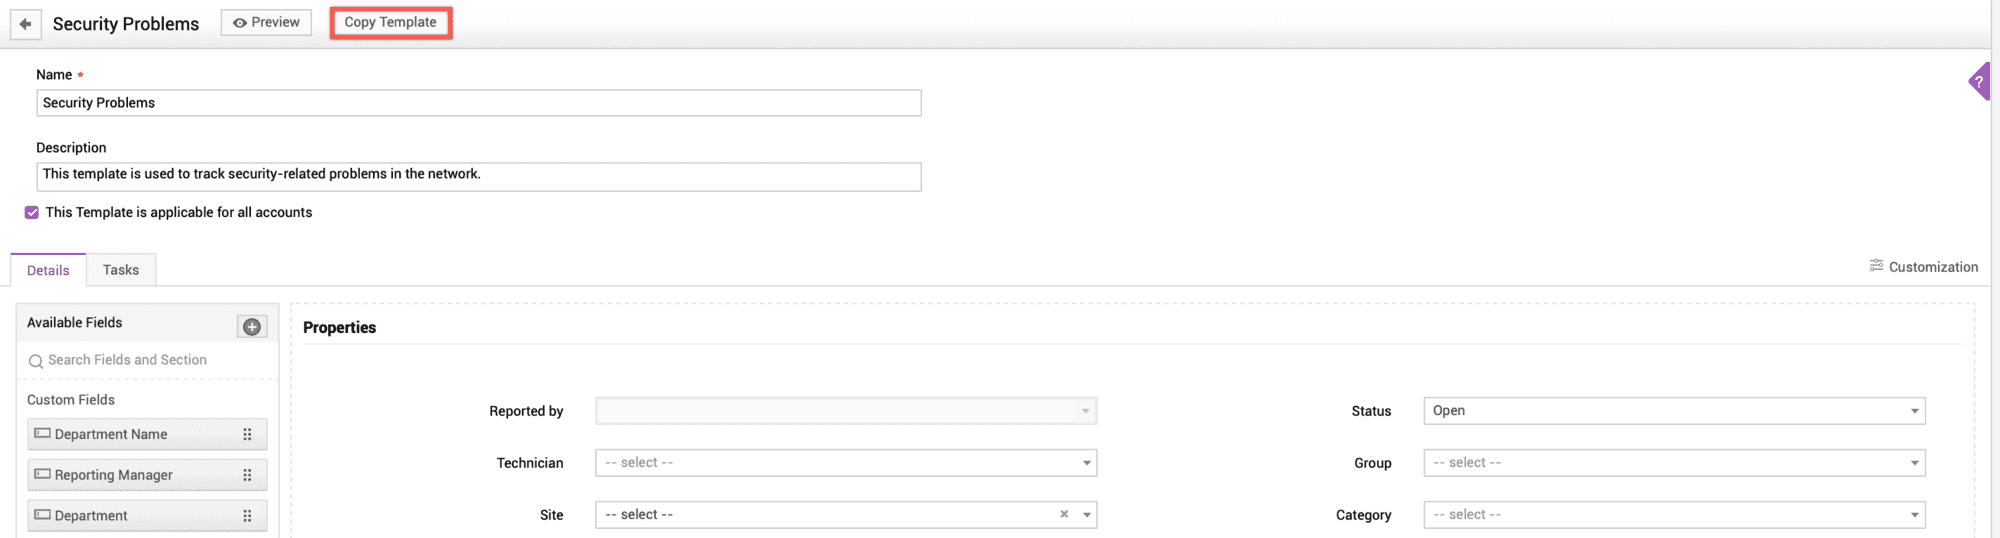The image size is (2000, 538).
Task: Select the Details tab
Action: click(48, 270)
